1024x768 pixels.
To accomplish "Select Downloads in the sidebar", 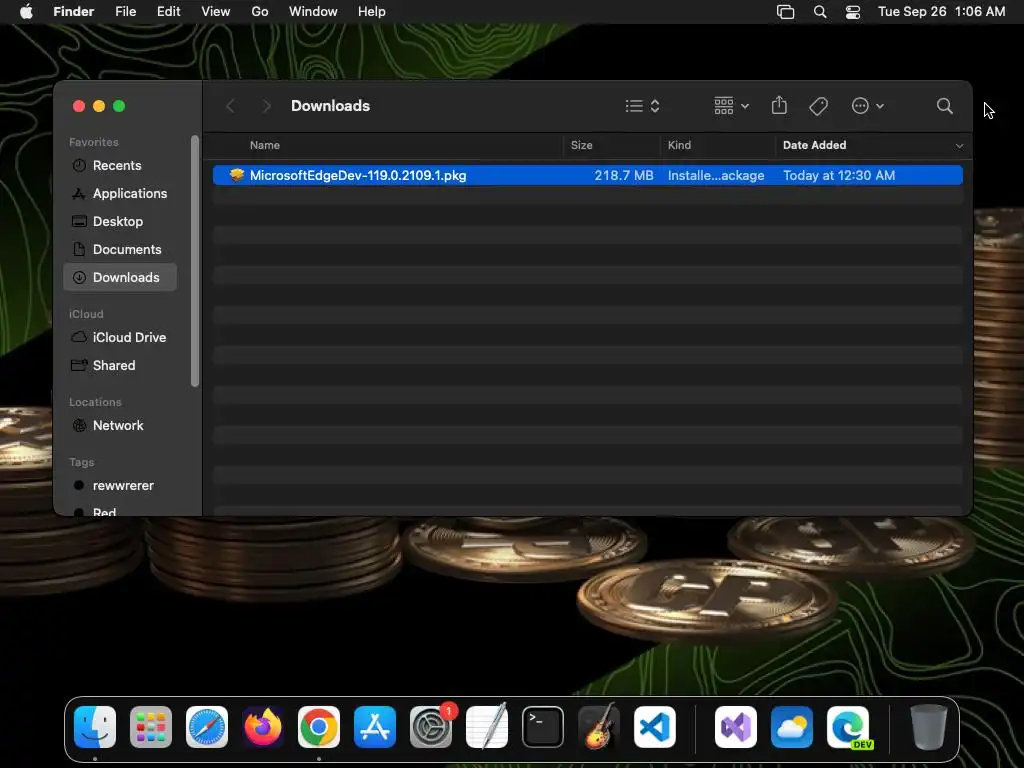I will (120, 278).
